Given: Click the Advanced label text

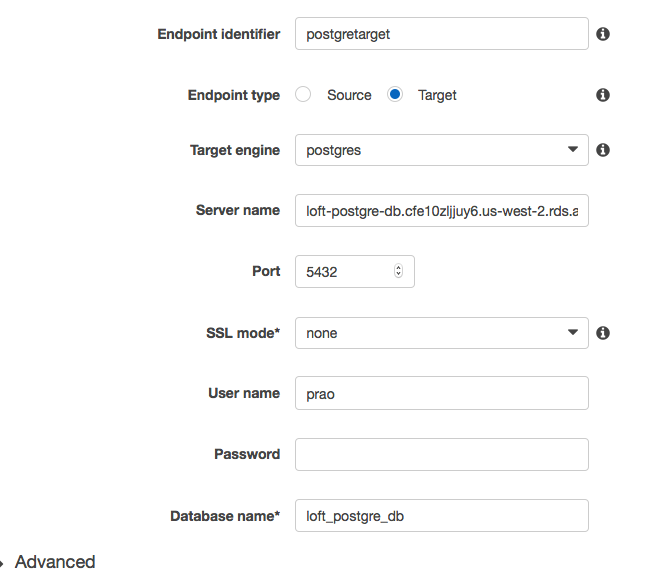Looking at the screenshot, I should (55, 562).
